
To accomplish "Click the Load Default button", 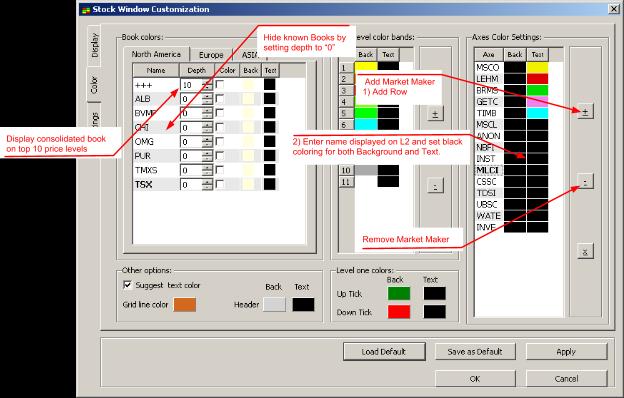I will click(384, 351).
